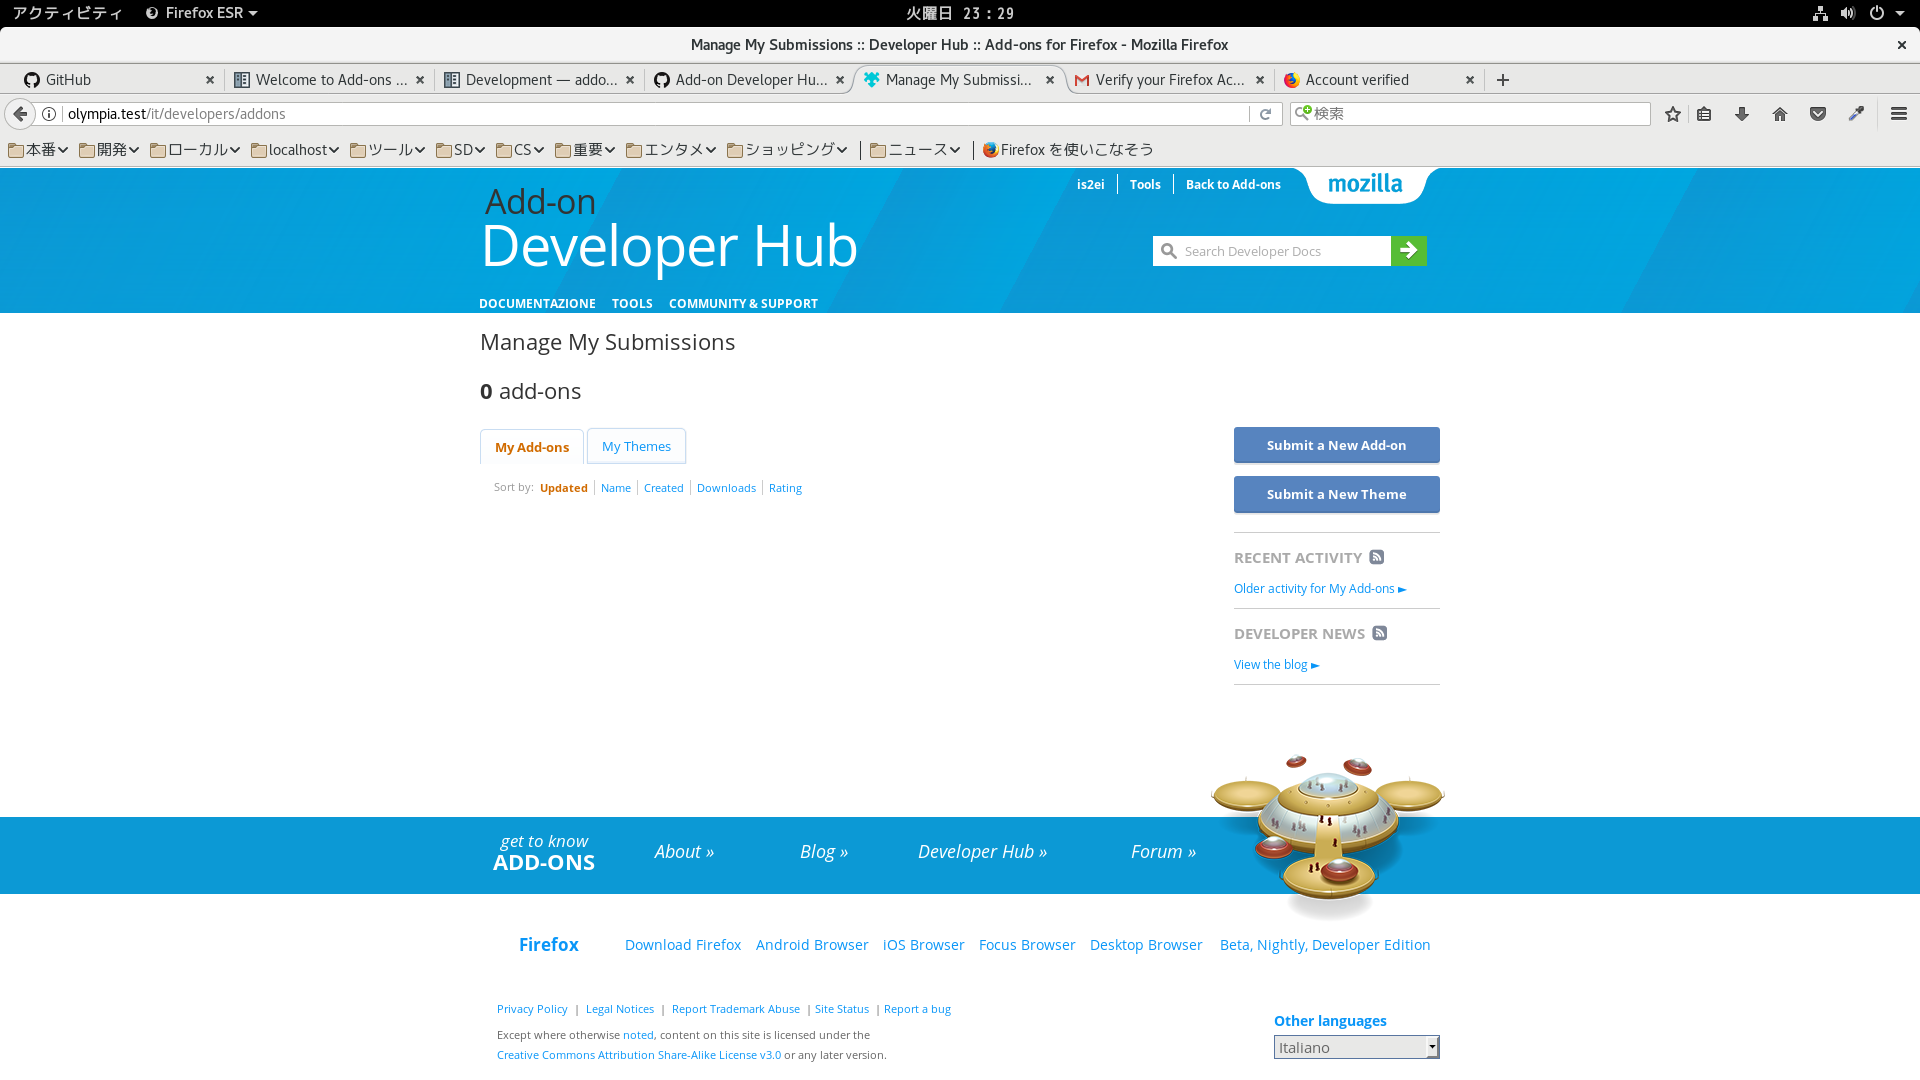This screenshot has width=1920, height=1080.
Task: Open the COMMUNITY & SUPPORT menu
Action: click(x=743, y=304)
